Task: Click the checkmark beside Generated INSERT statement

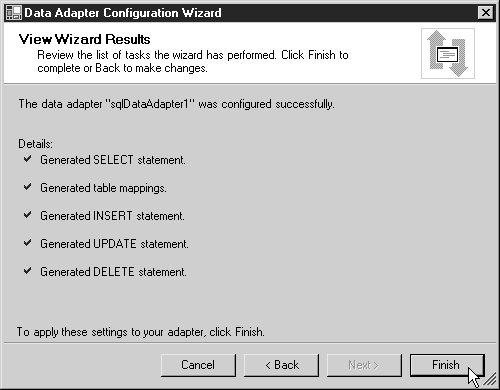Action: [28, 215]
